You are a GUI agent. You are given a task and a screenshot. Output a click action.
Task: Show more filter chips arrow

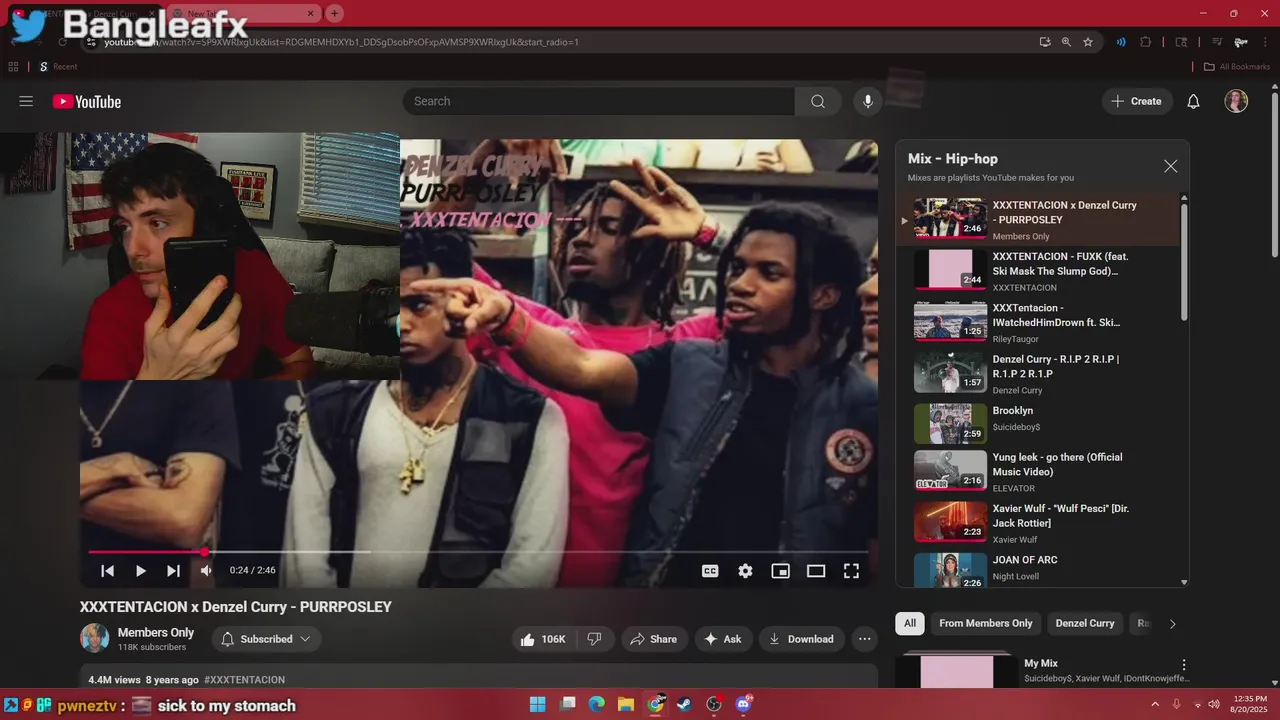click(x=1172, y=624)
